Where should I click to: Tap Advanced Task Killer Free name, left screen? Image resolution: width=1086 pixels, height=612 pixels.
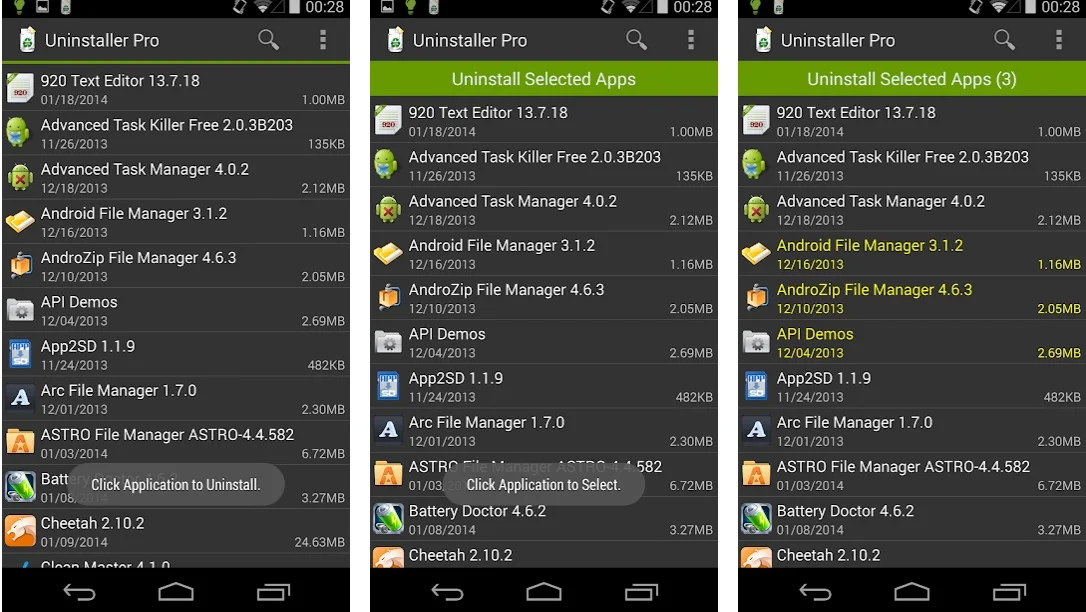tap(166, 125)
